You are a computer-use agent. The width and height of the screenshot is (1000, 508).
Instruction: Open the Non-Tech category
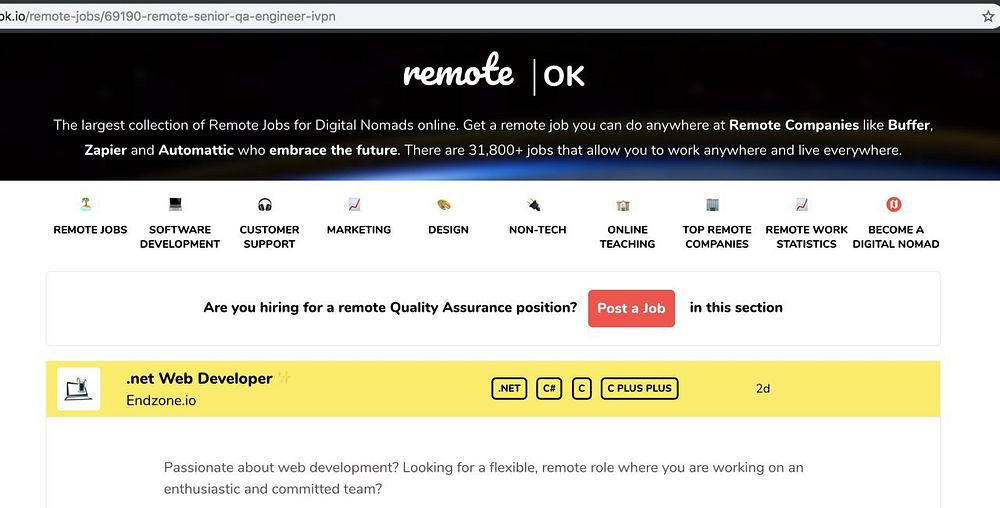tap(538, 229)
